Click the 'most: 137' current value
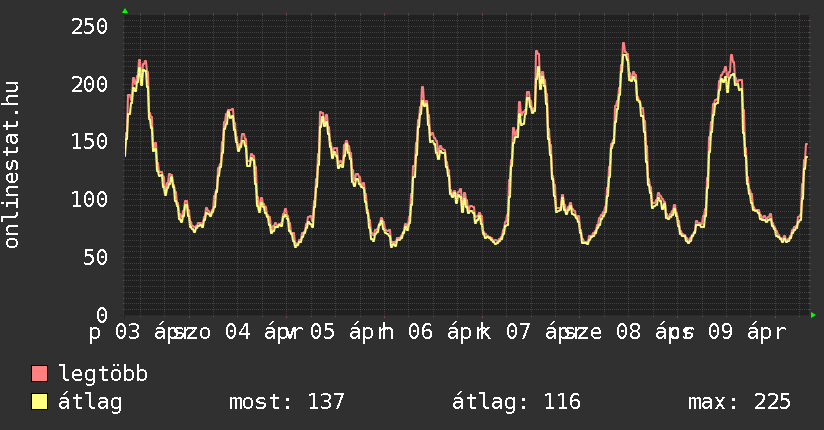Image resolution: width=824 pixels, height=430 pixels. (286, 402)
